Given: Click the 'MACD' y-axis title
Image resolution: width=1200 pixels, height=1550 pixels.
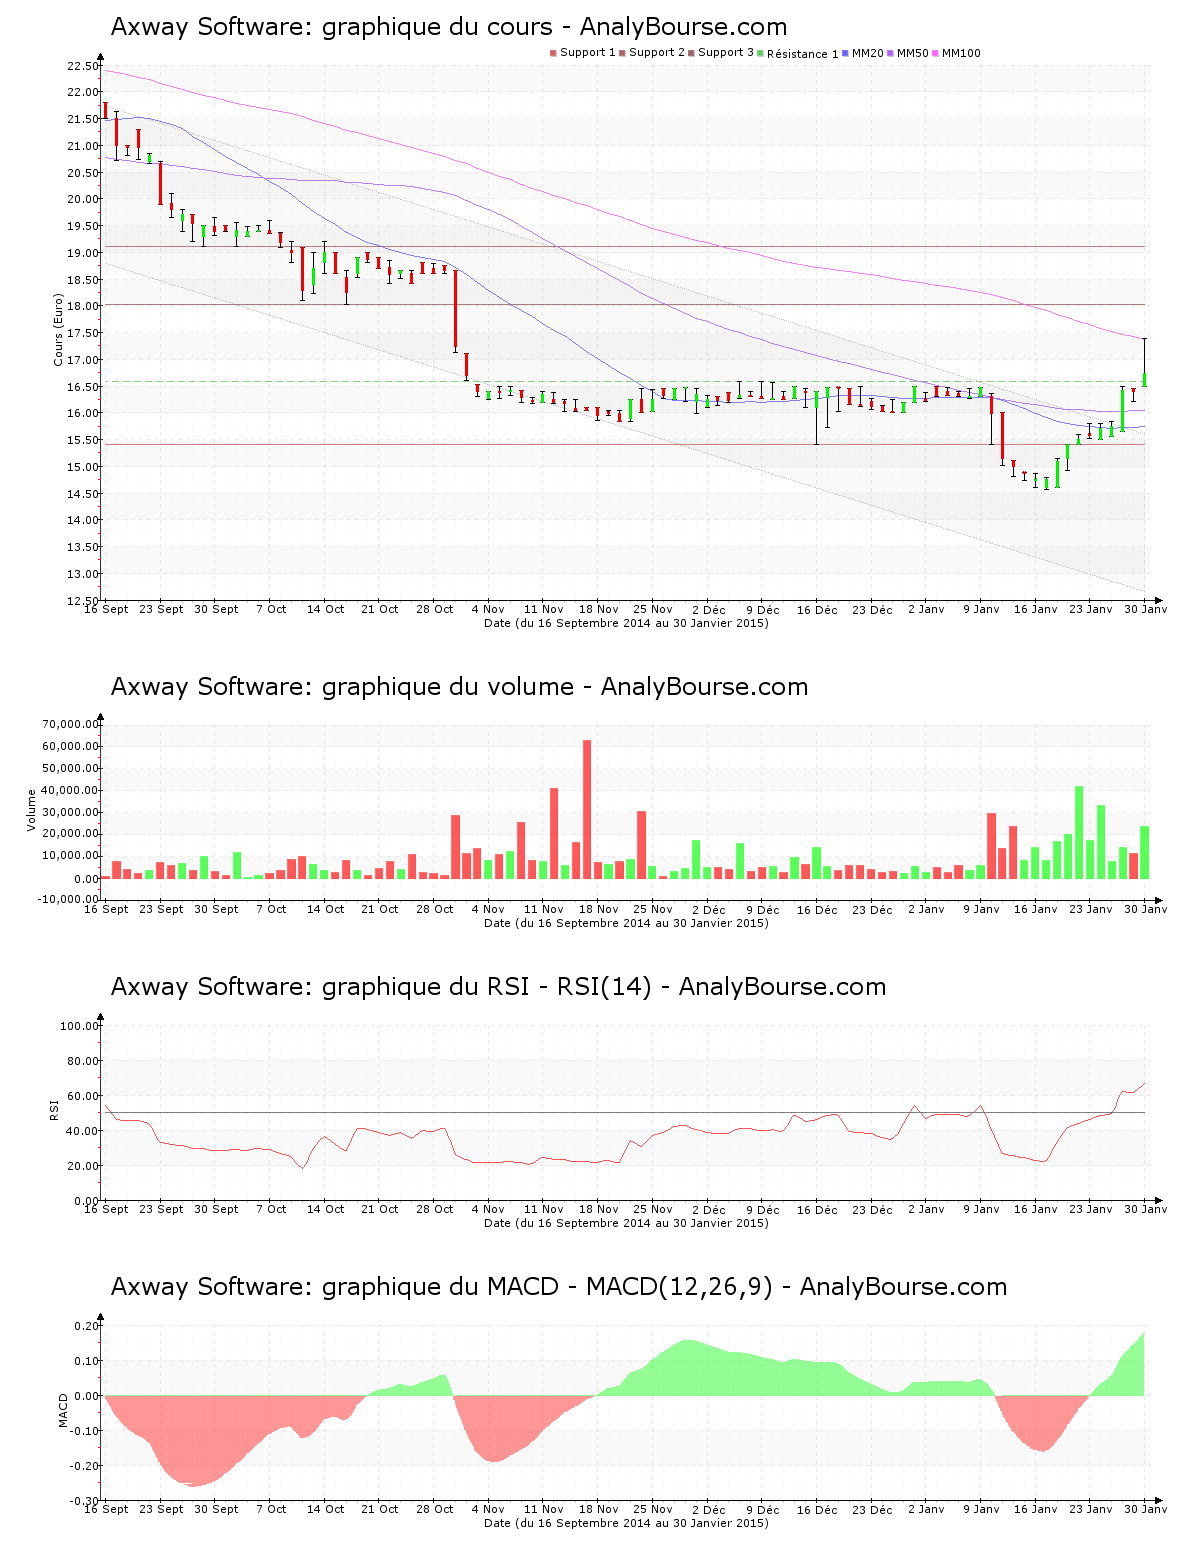Looking at the screenshot, I should [63, 1410].
